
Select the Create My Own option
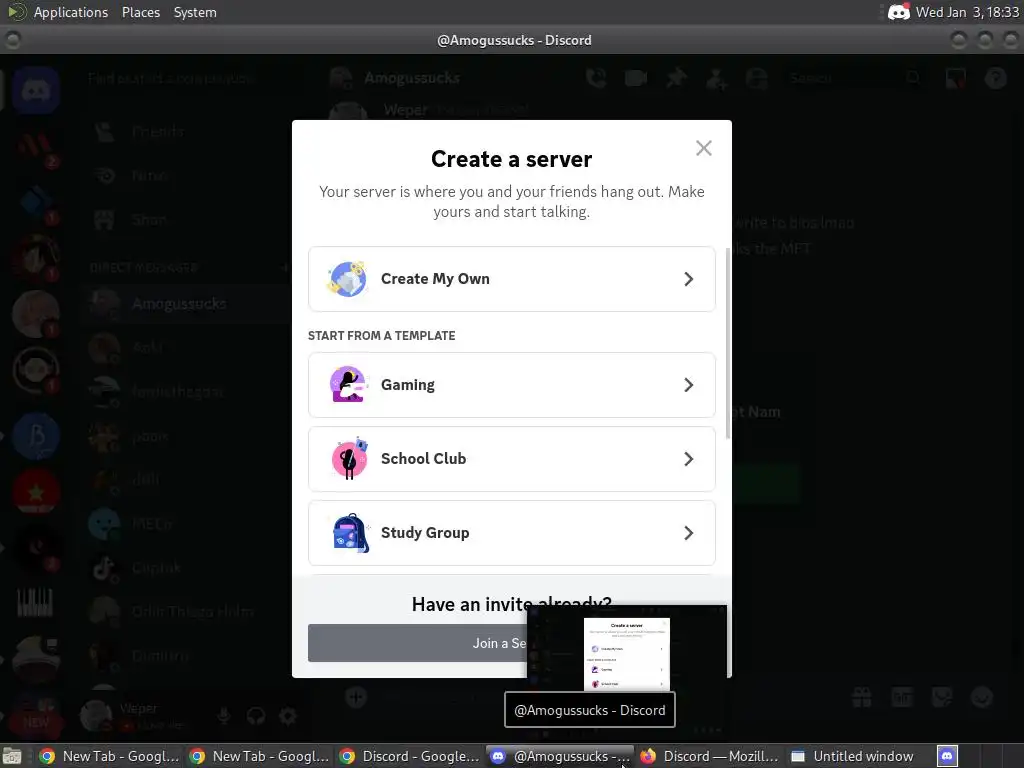tap(511, 279)
